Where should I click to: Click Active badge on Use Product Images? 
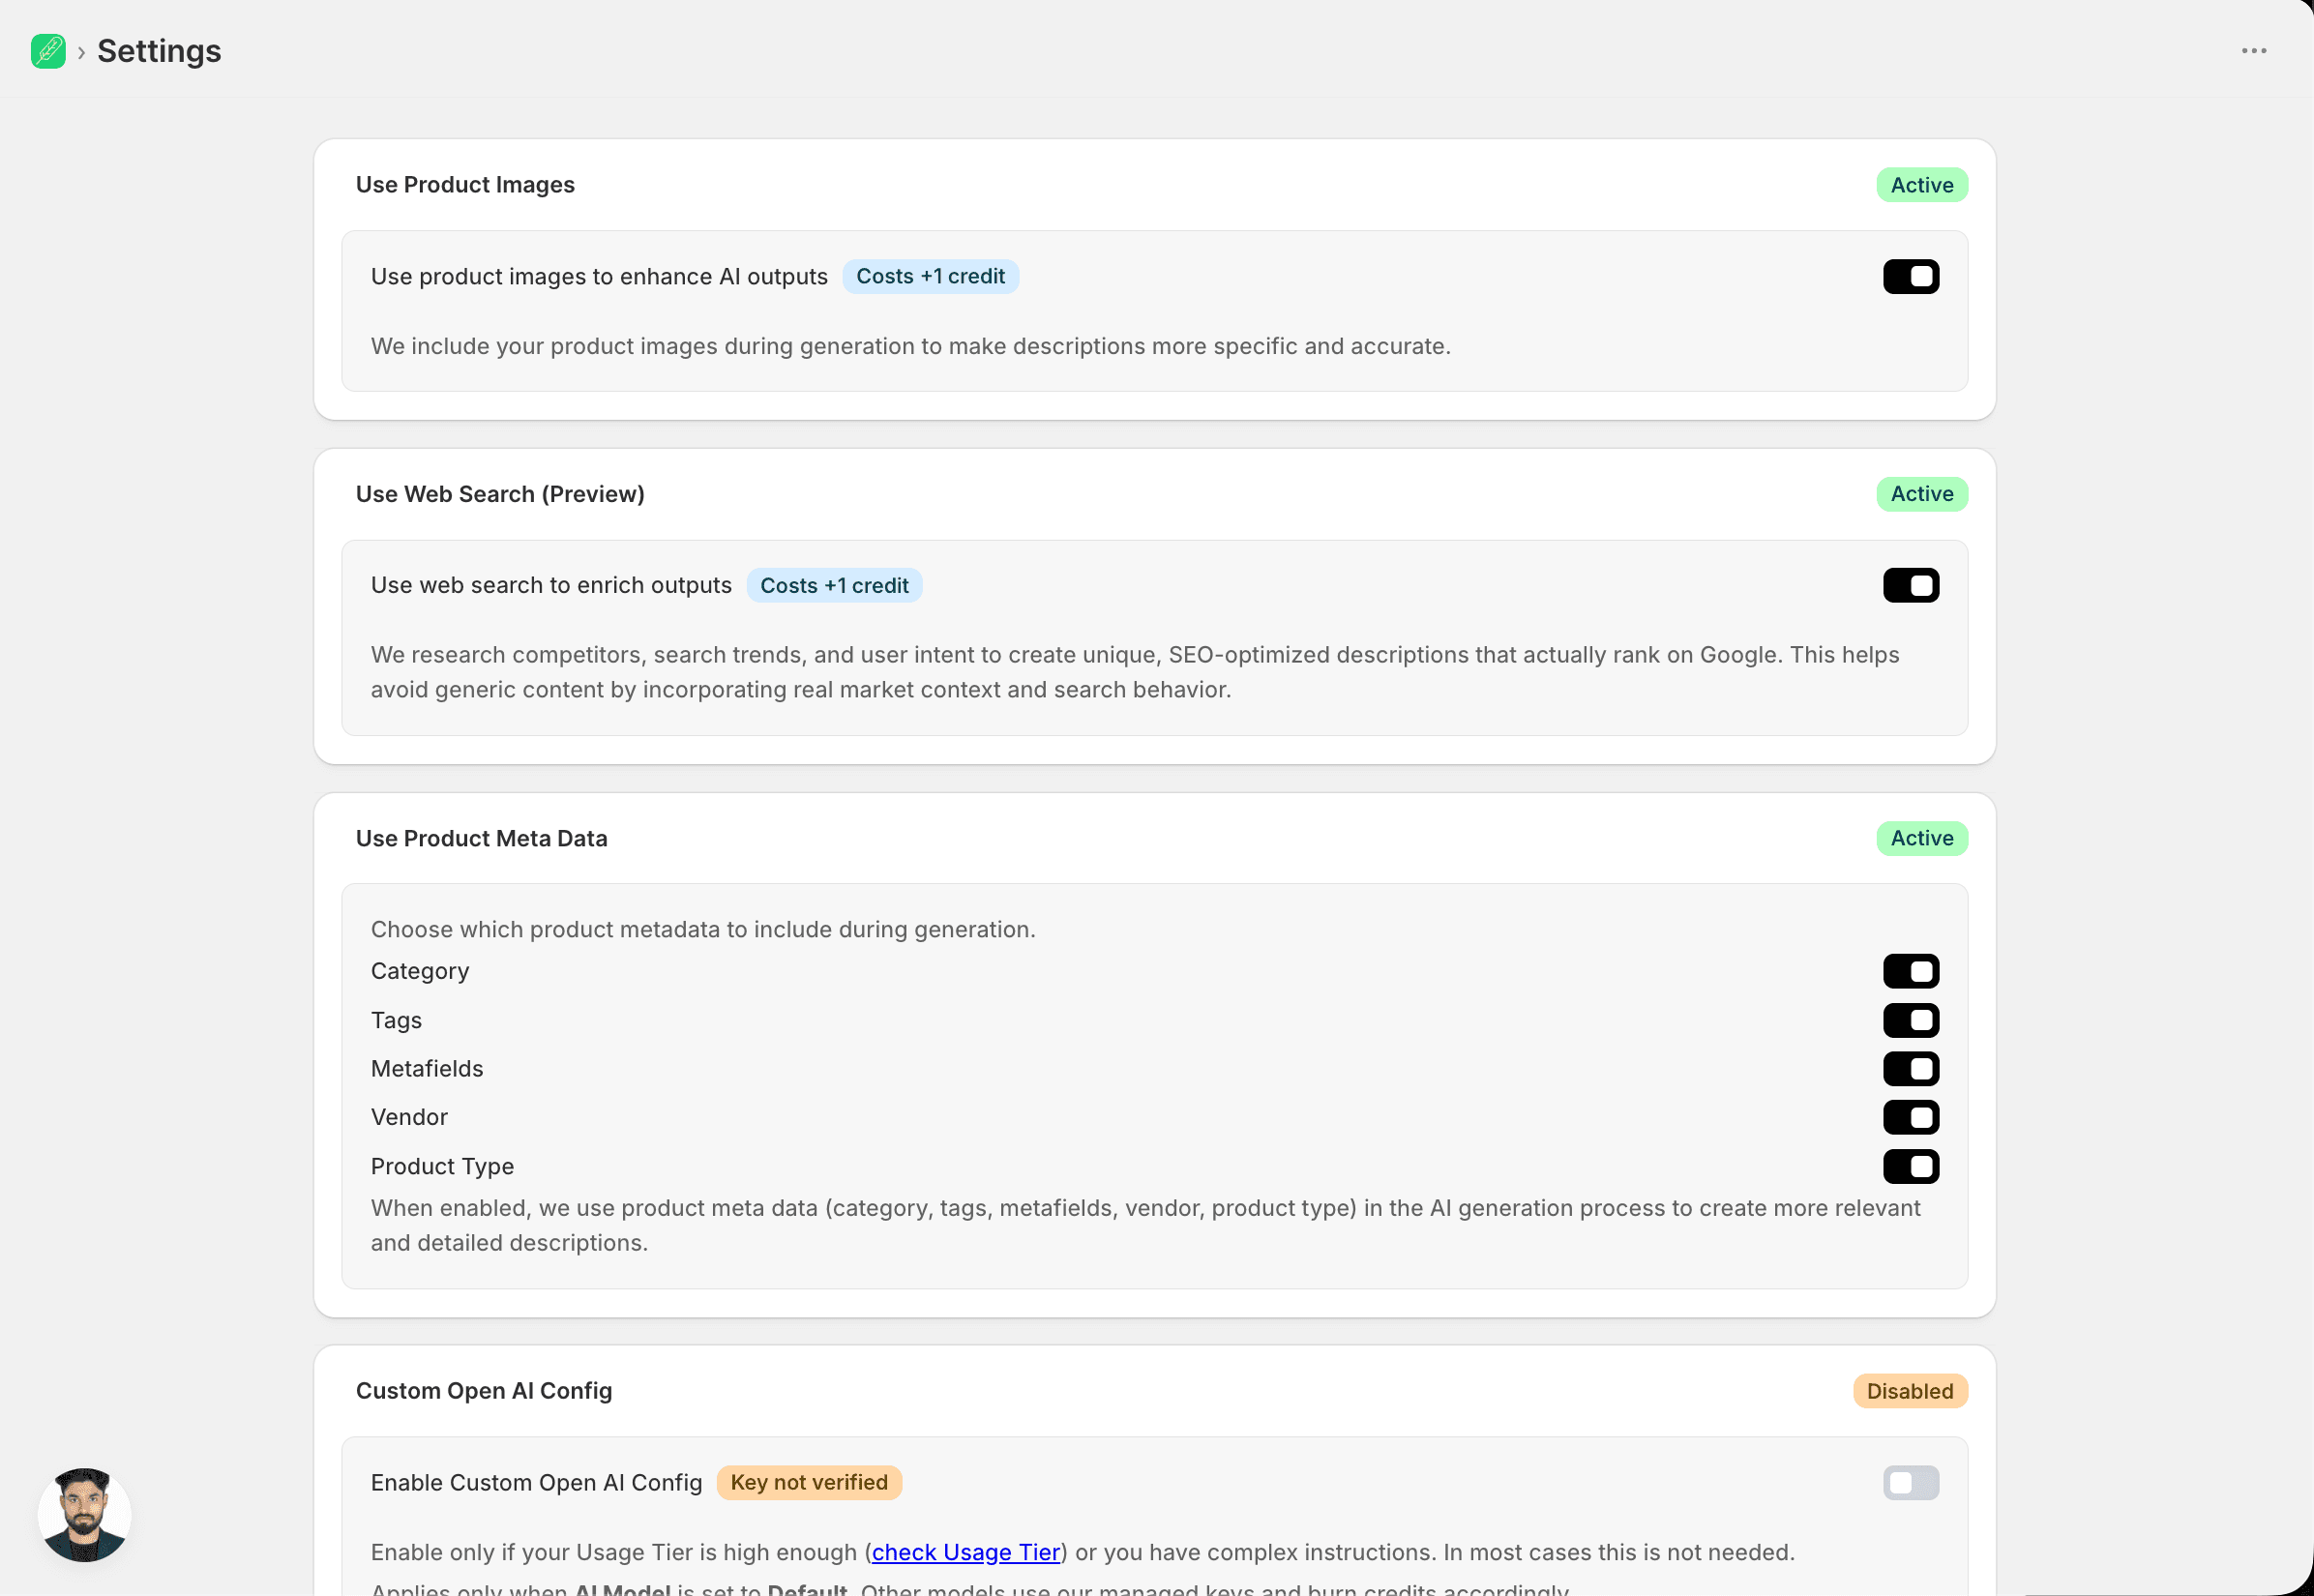tap(1921, 185)
